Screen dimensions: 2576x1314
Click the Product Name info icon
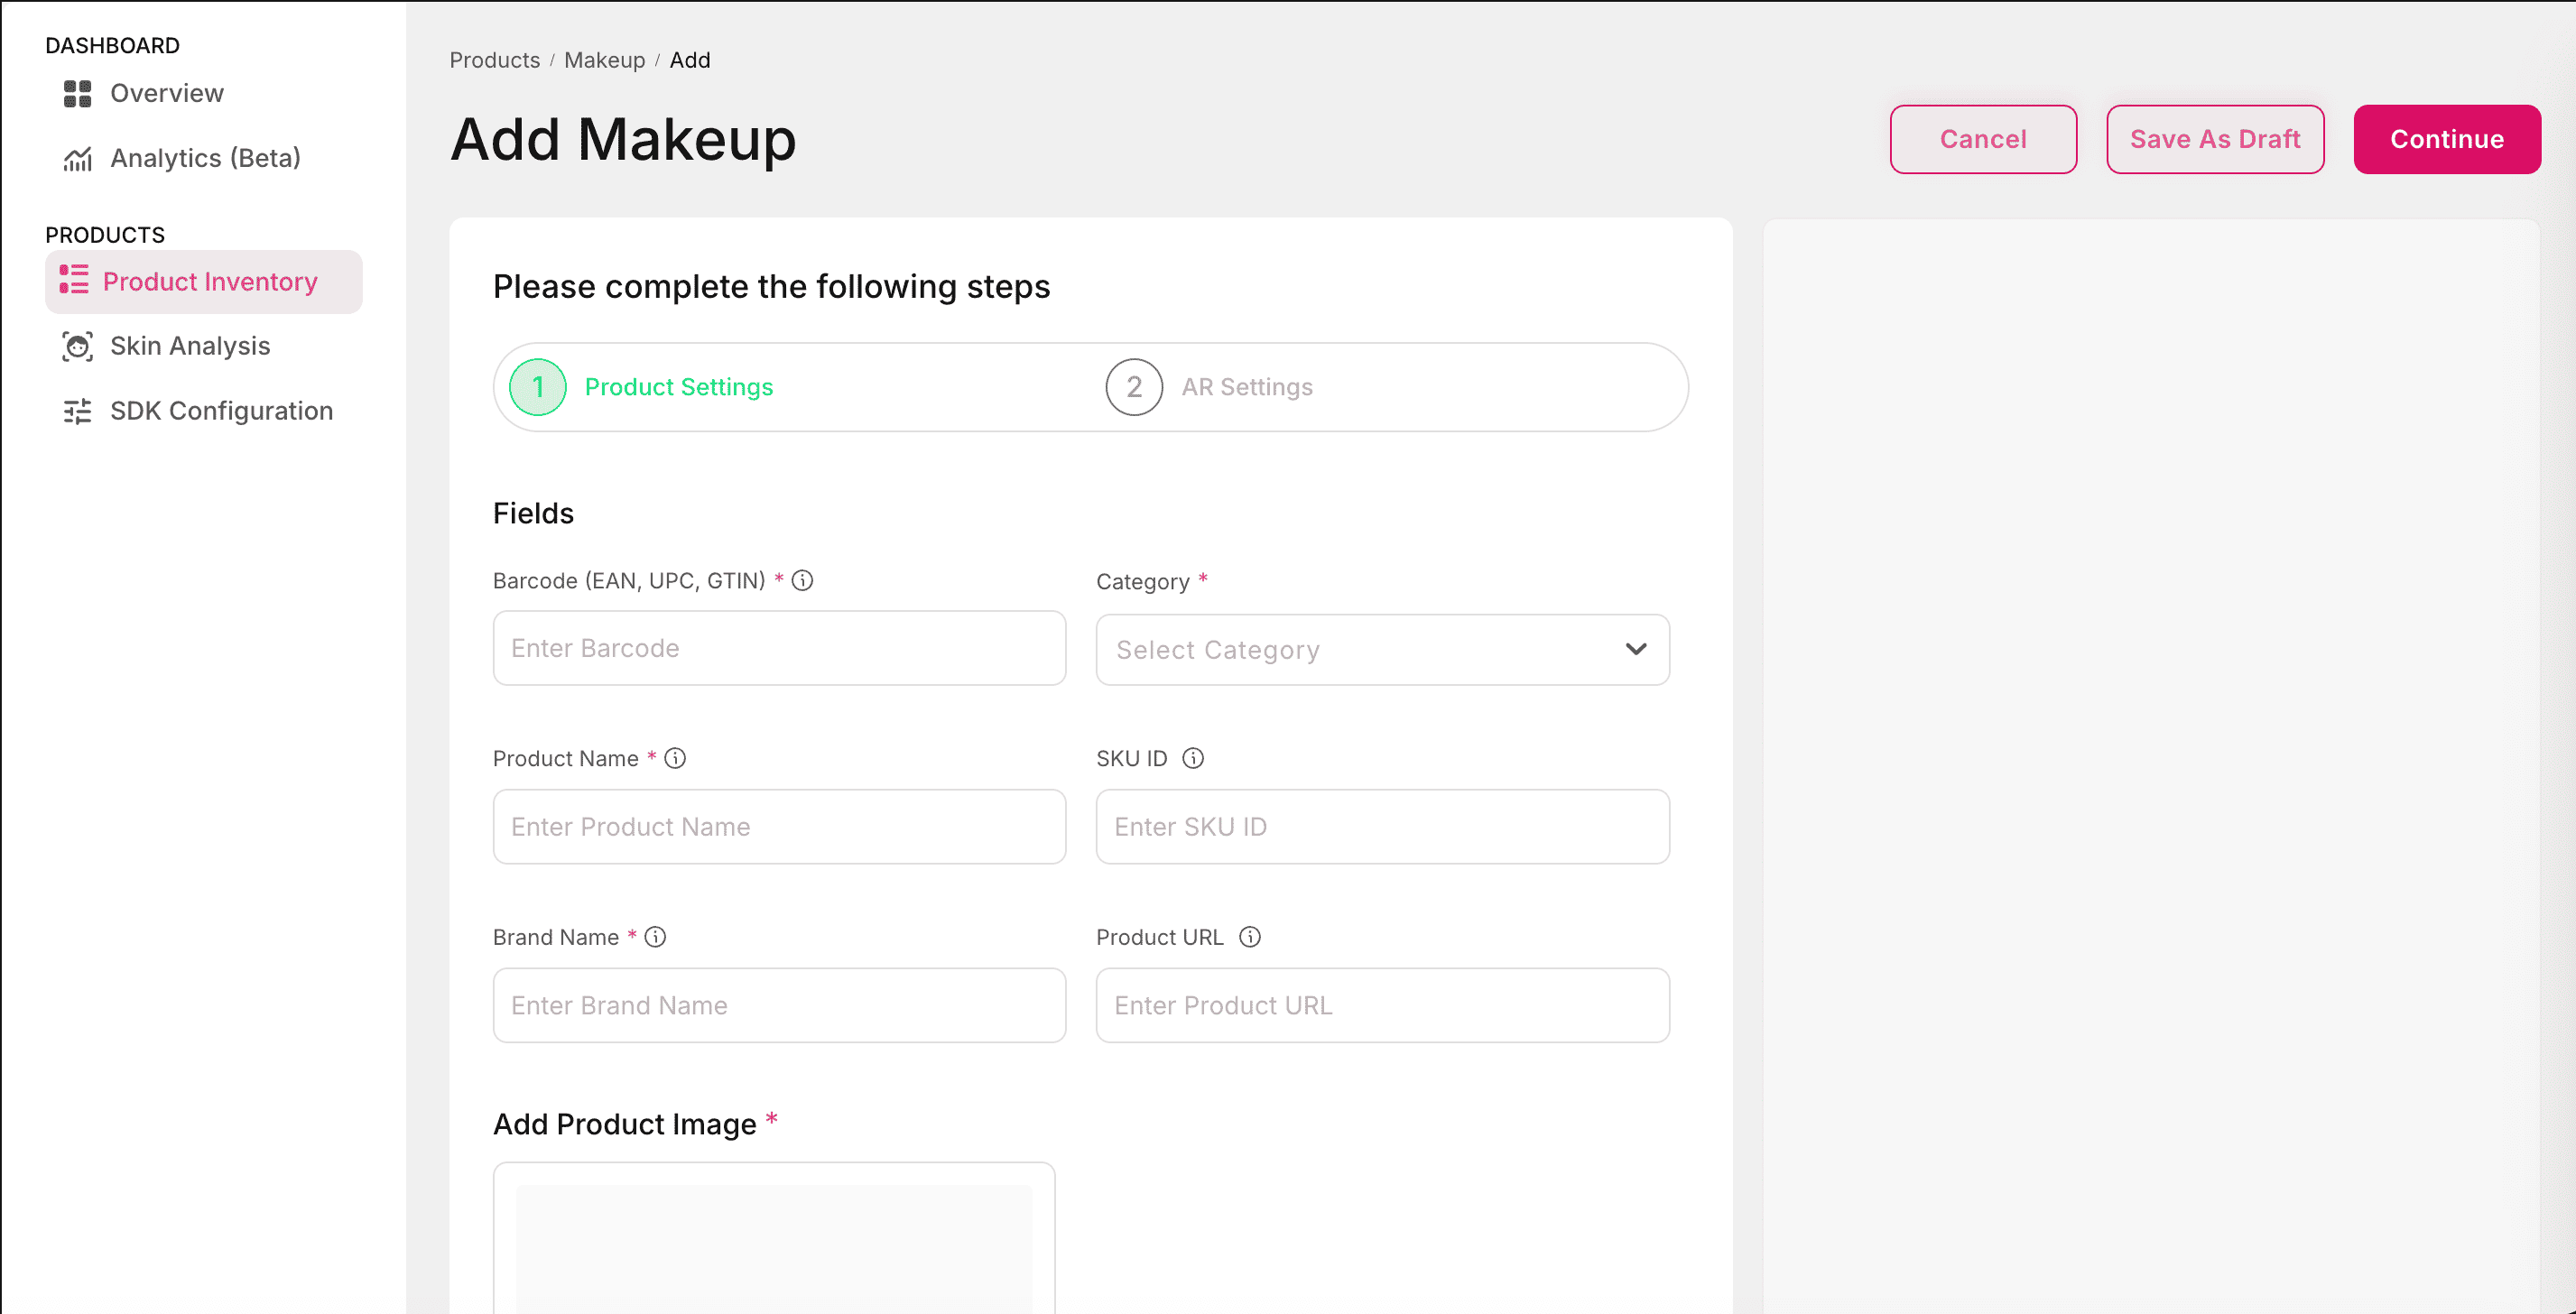point(675,758)
